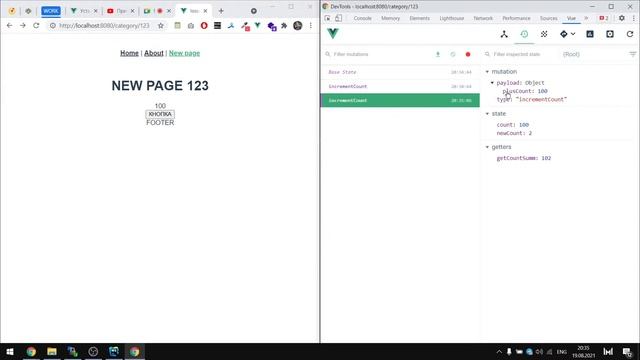Viewport: 640px width, 360px height.
Task: Open the Vue performance panel icon
Action: click(590, 34)
